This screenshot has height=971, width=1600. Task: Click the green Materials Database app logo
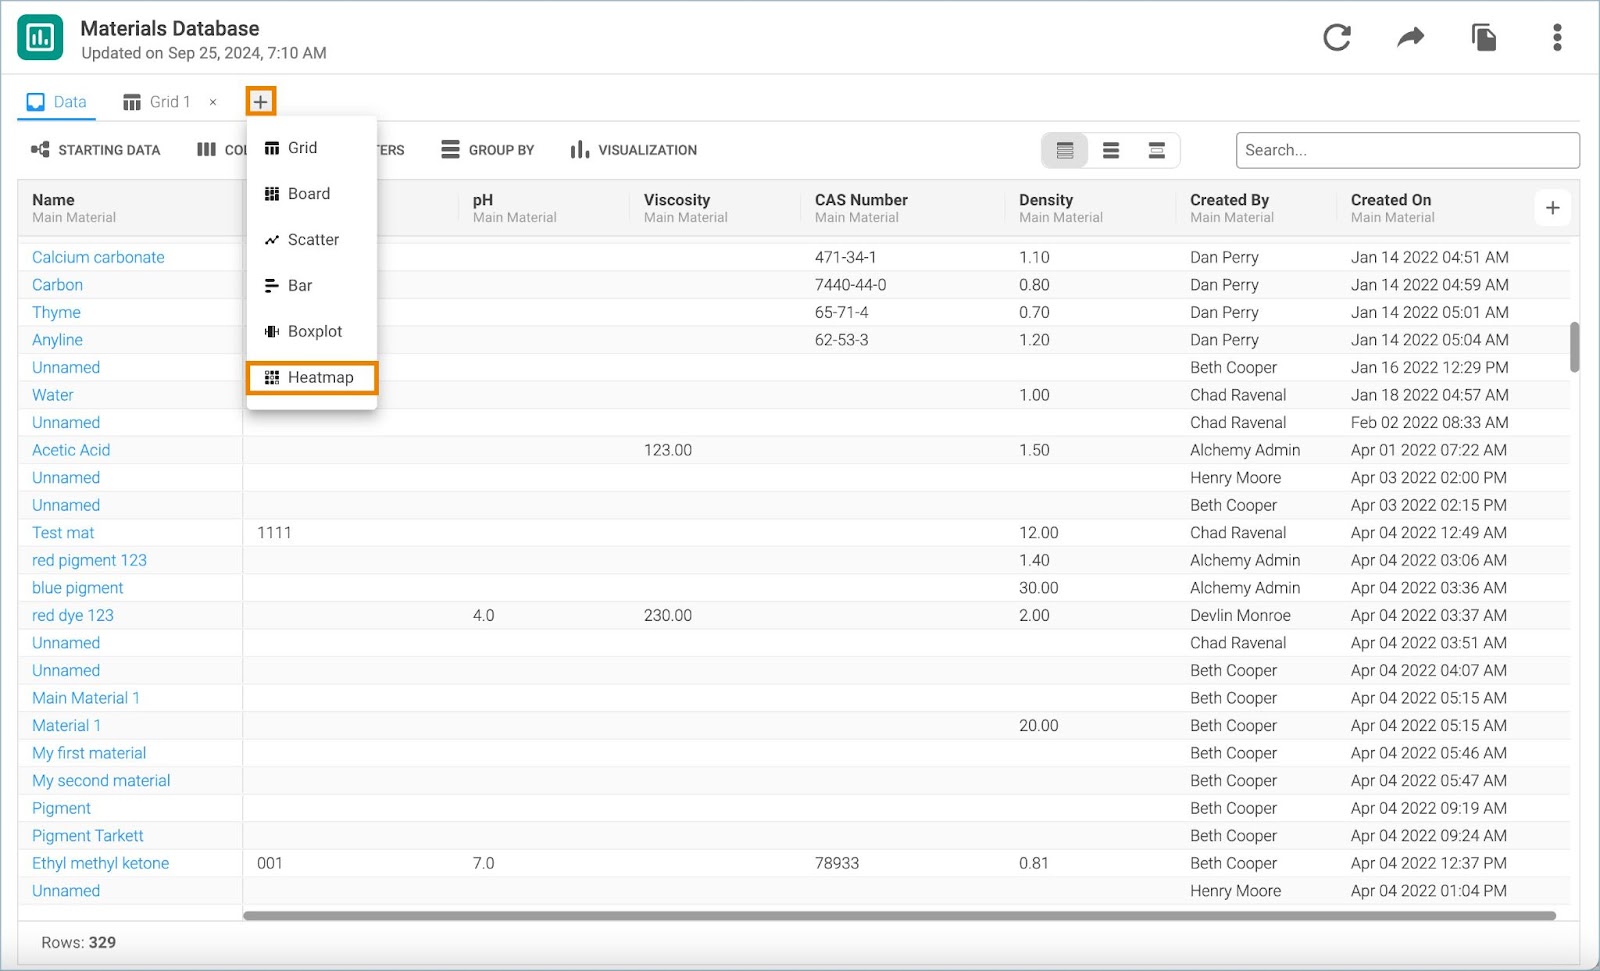[40, 38]
